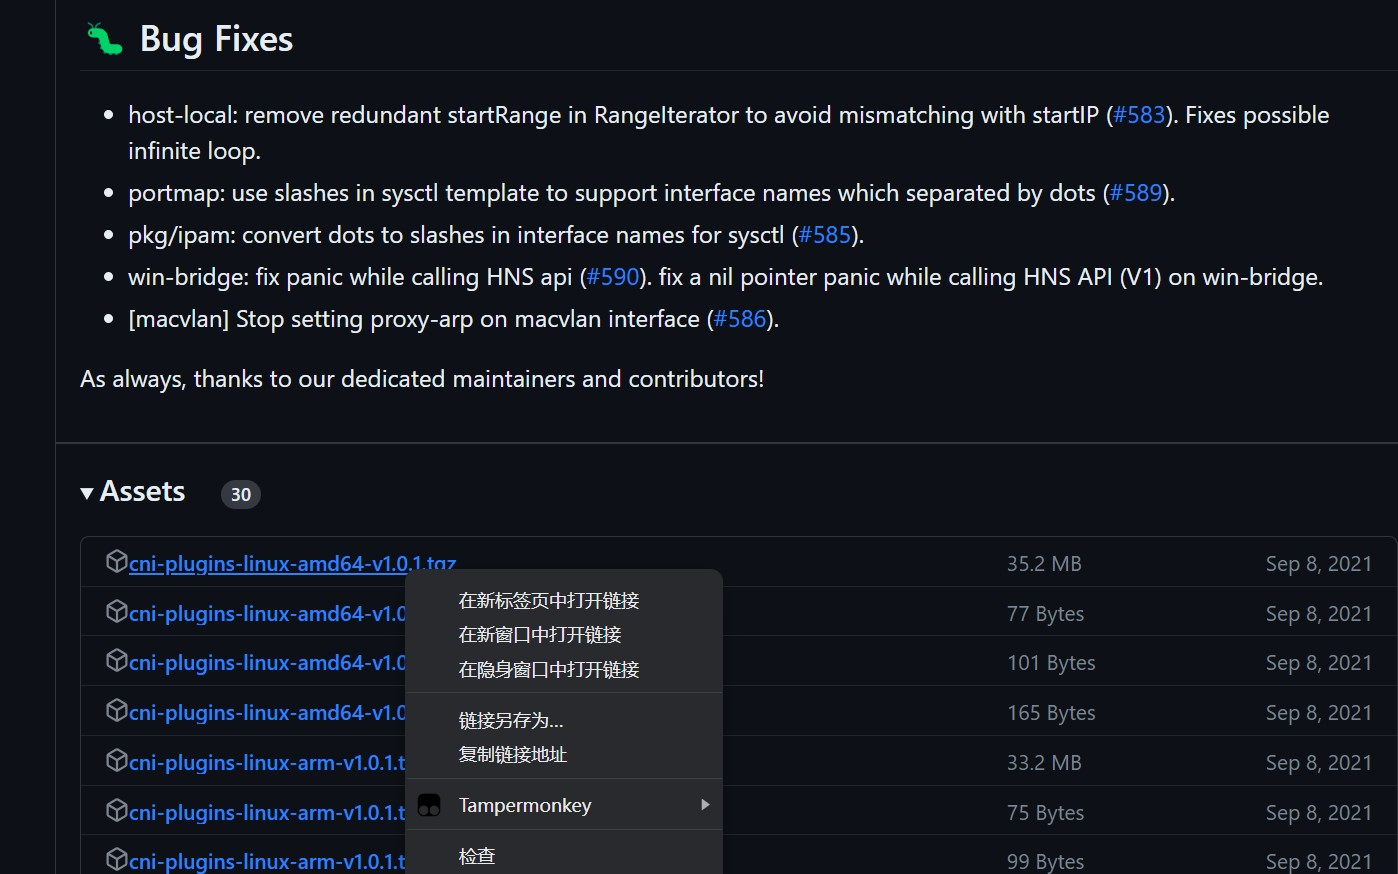The image size is (1398, 874).
Task: Click package icon in the 75 Bytes row
Action: 117,810
